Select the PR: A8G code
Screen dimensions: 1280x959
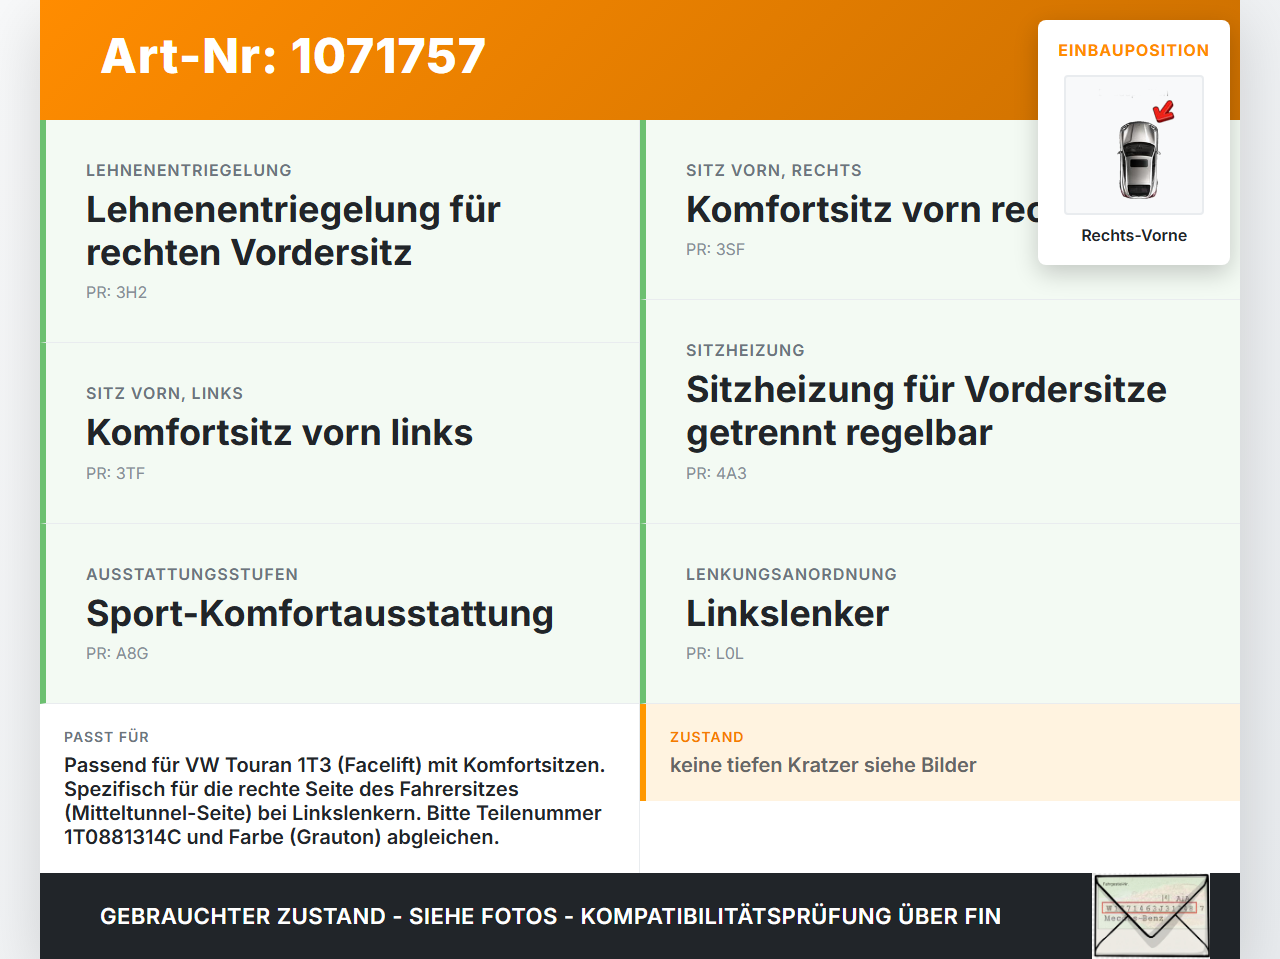tap(117, 653)
